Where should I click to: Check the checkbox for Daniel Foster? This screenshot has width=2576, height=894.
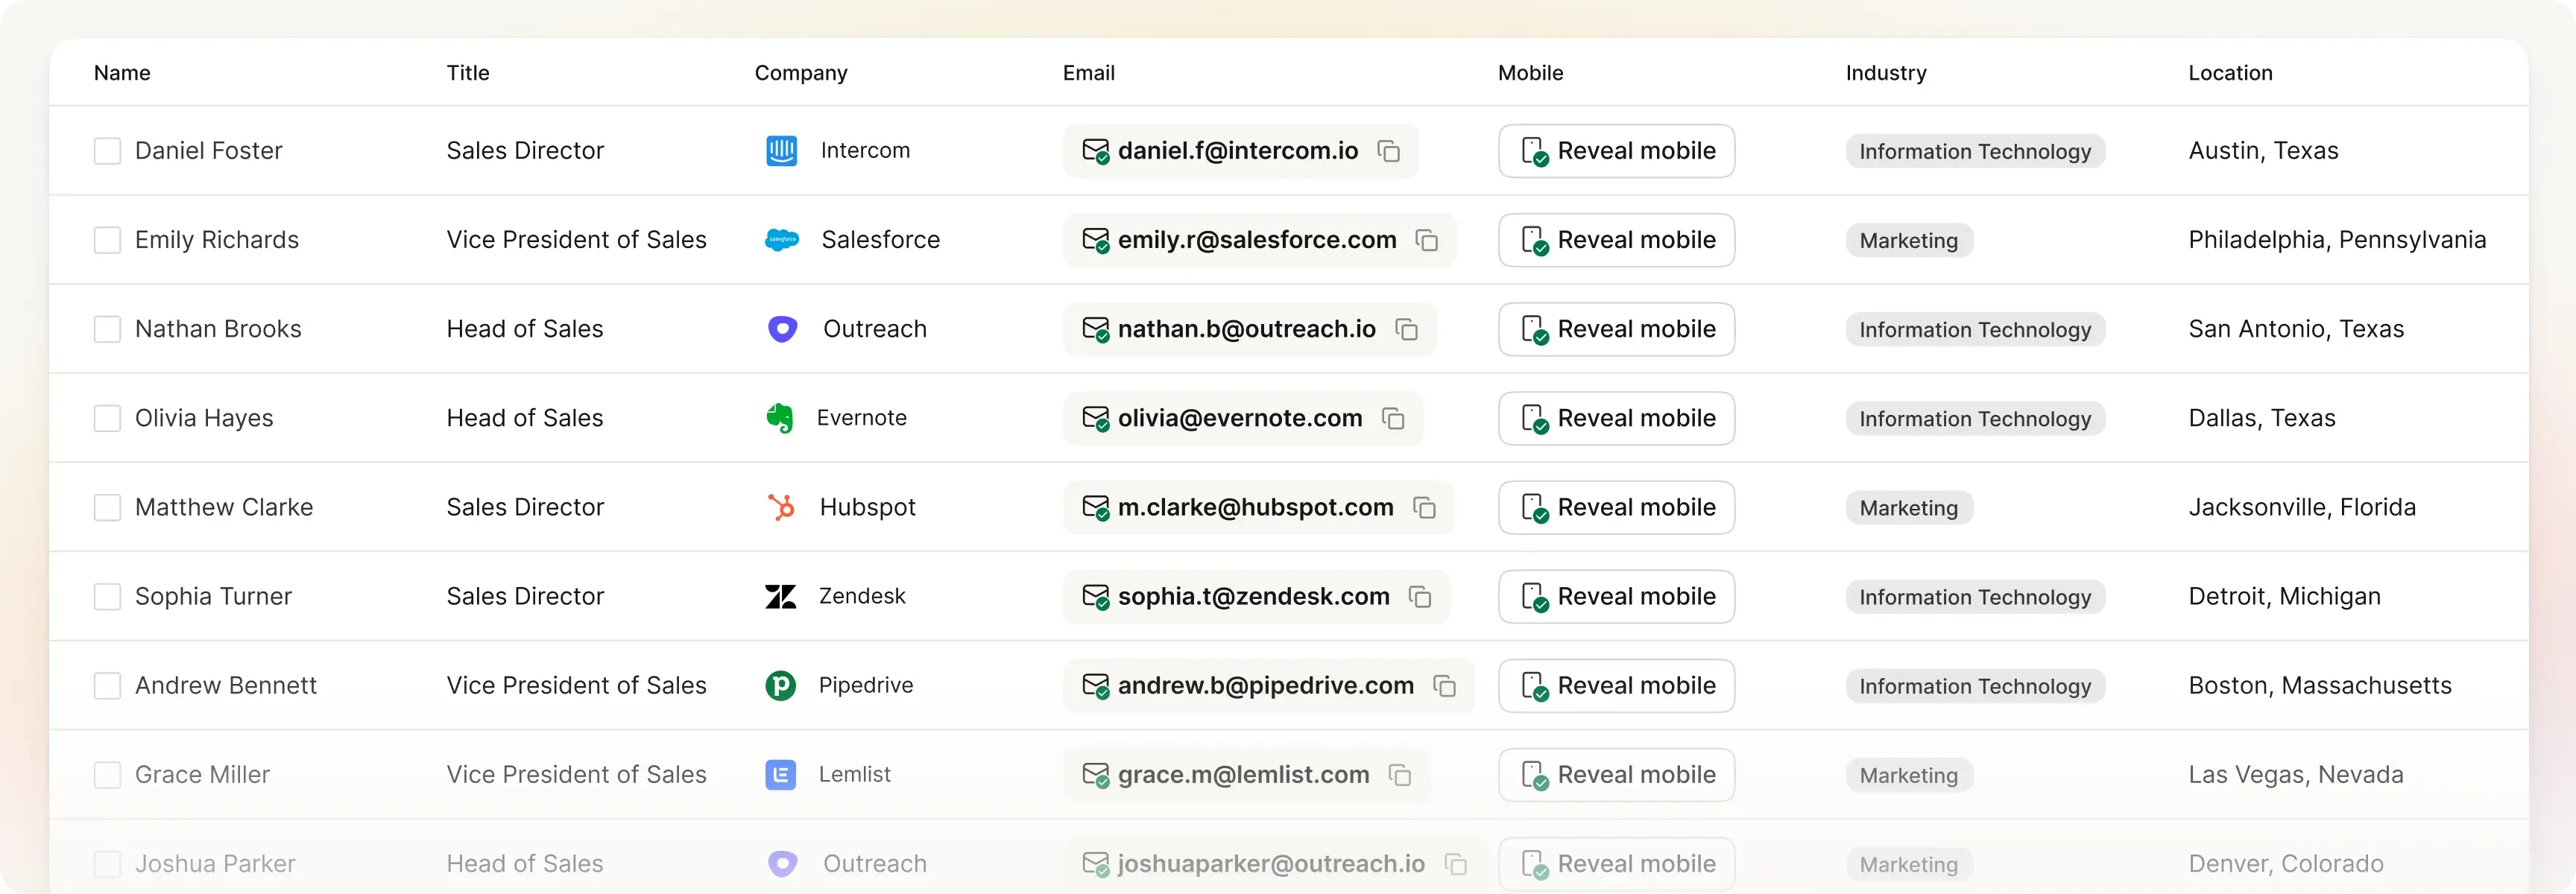[108, 151]
